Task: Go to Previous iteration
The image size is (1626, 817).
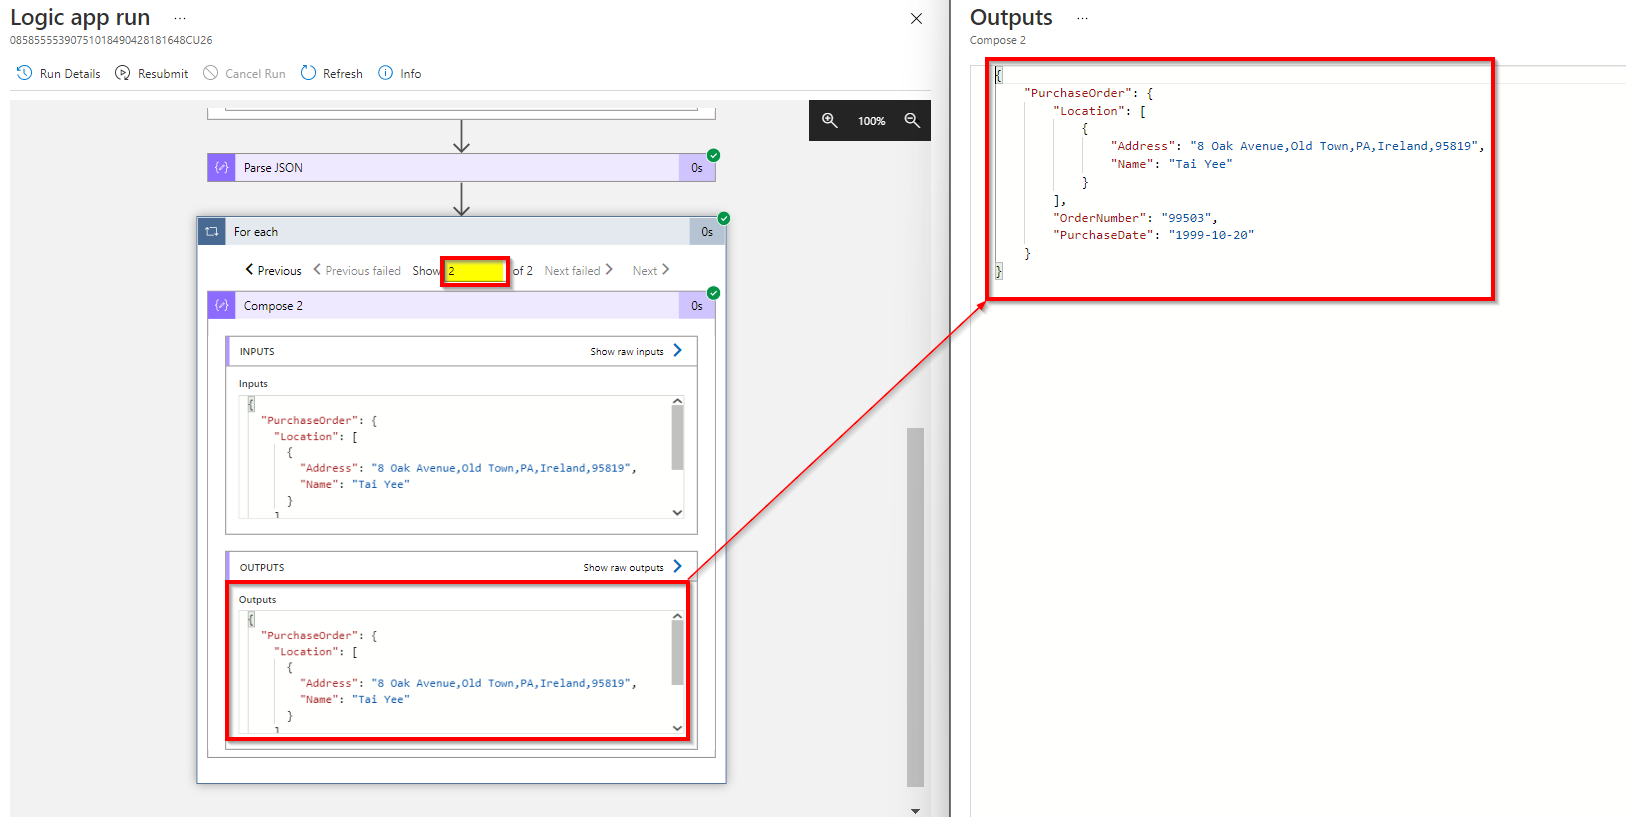Action: point(273,271)
